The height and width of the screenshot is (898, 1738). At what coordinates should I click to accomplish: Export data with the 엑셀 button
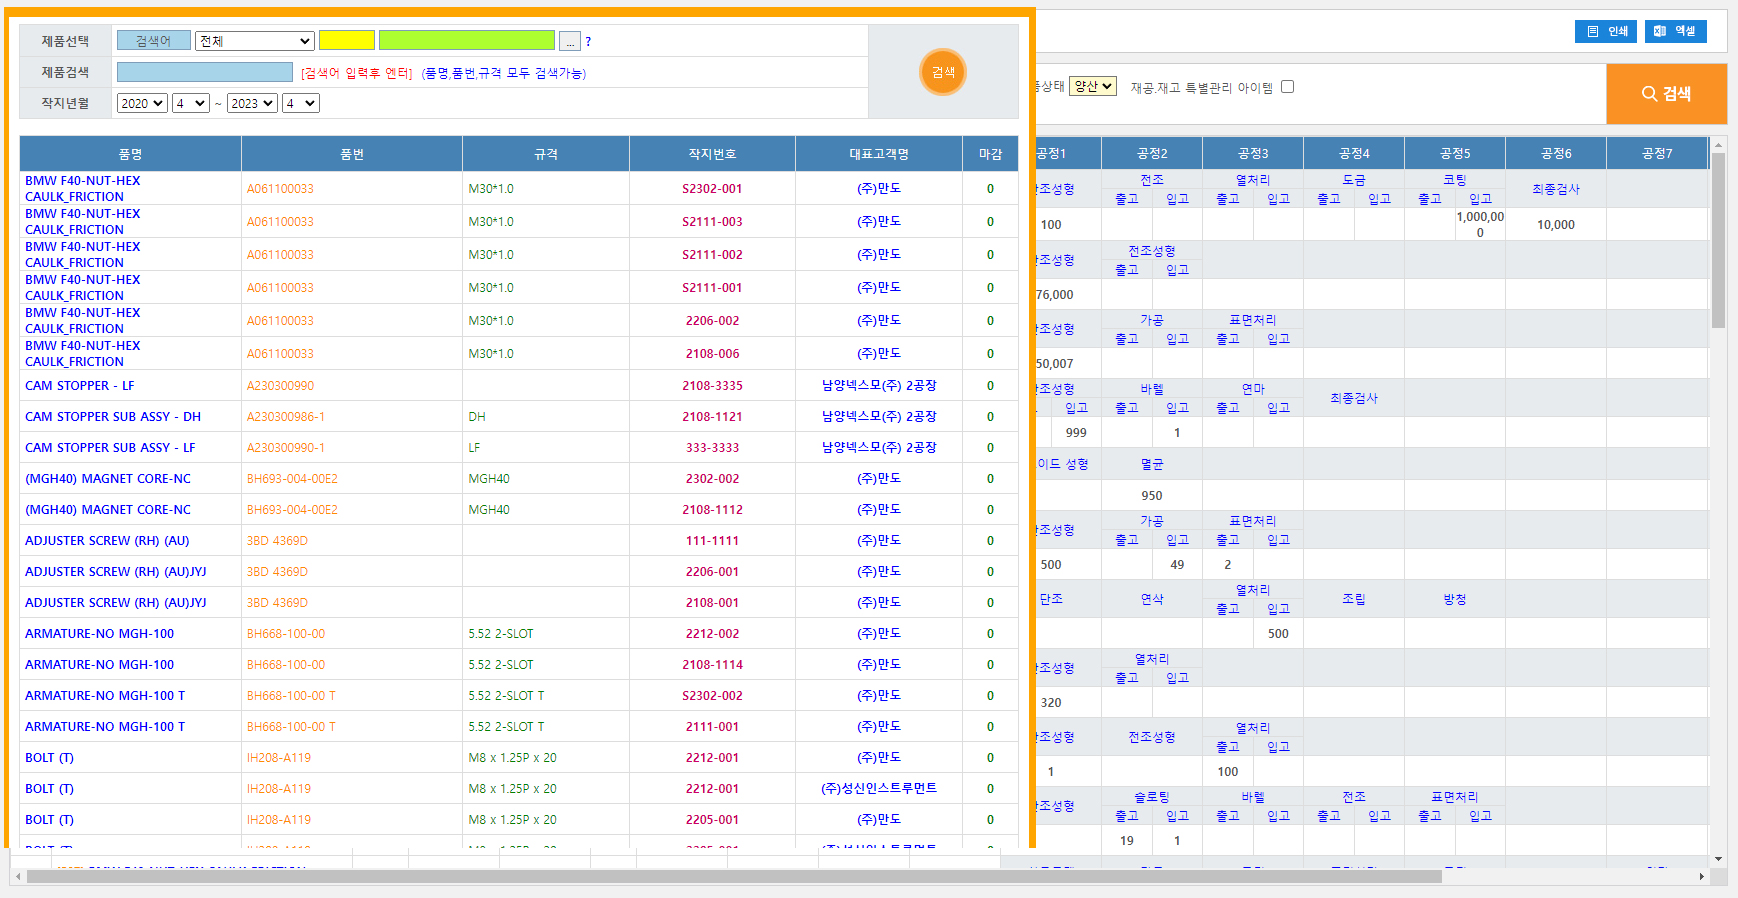1675,31
